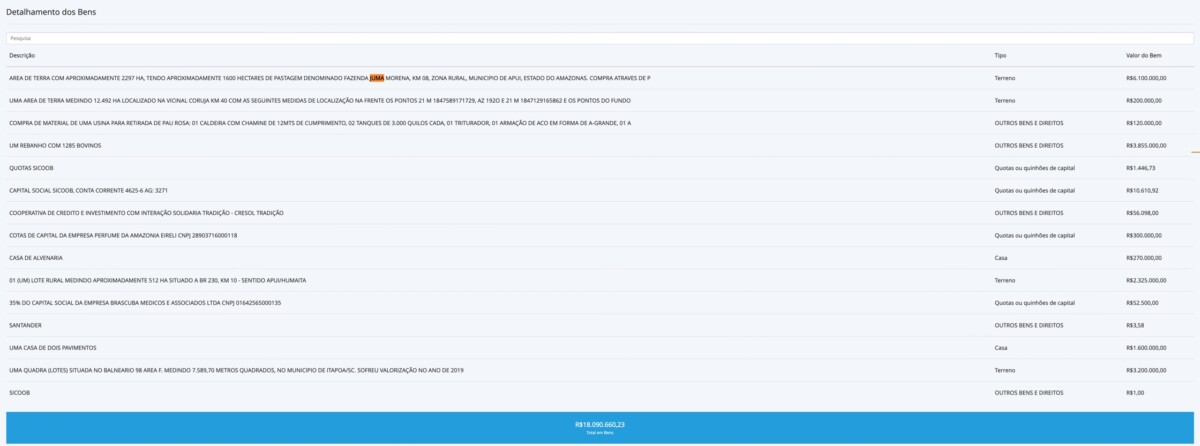Sort by the Descrição column header
The width and height of the screenshot is (1200, 446).
pyautogui.click(x=22, y=55)
